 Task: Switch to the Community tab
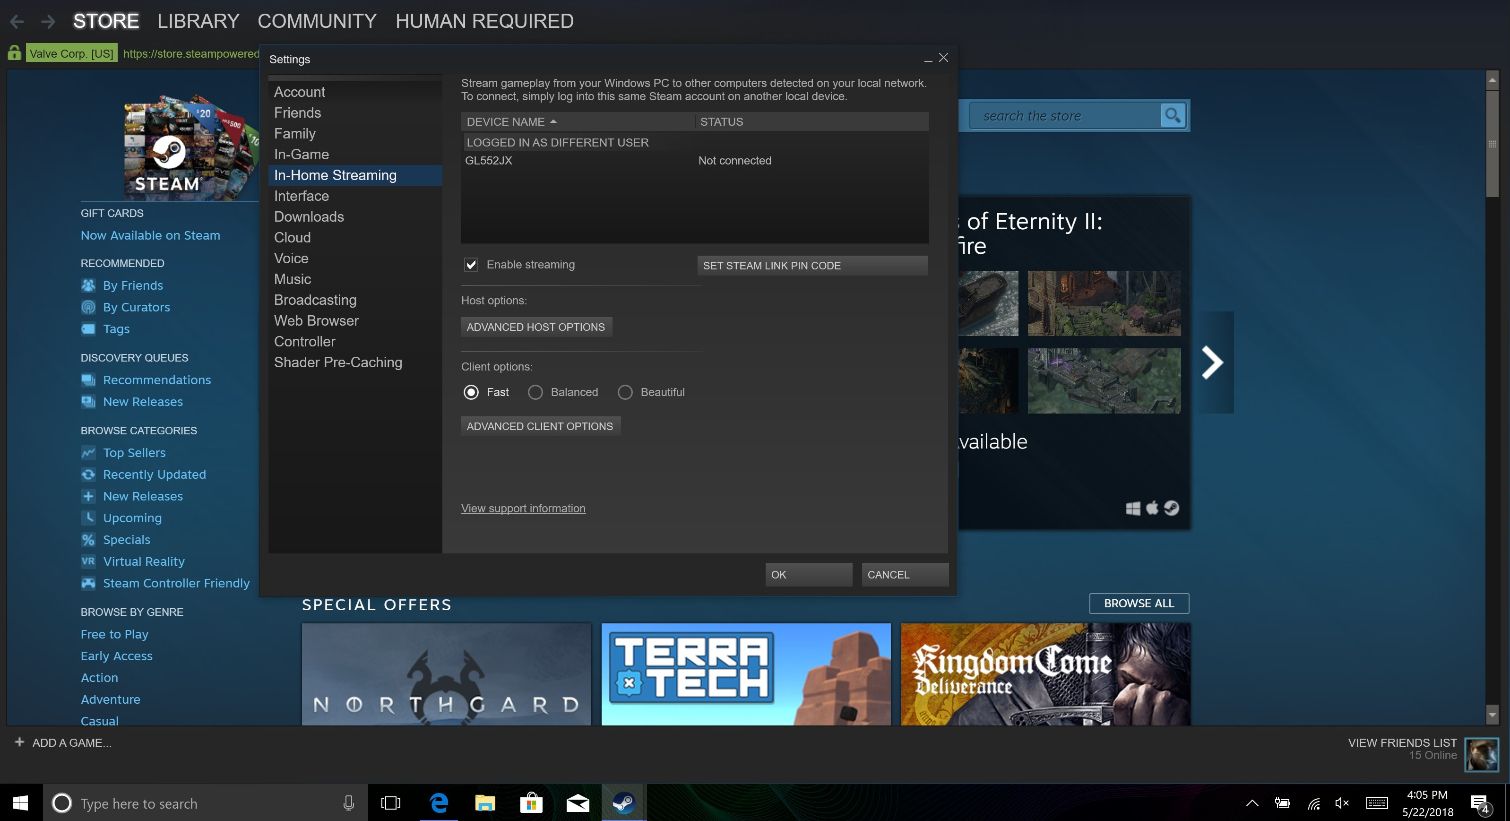[x=317, y=21]
